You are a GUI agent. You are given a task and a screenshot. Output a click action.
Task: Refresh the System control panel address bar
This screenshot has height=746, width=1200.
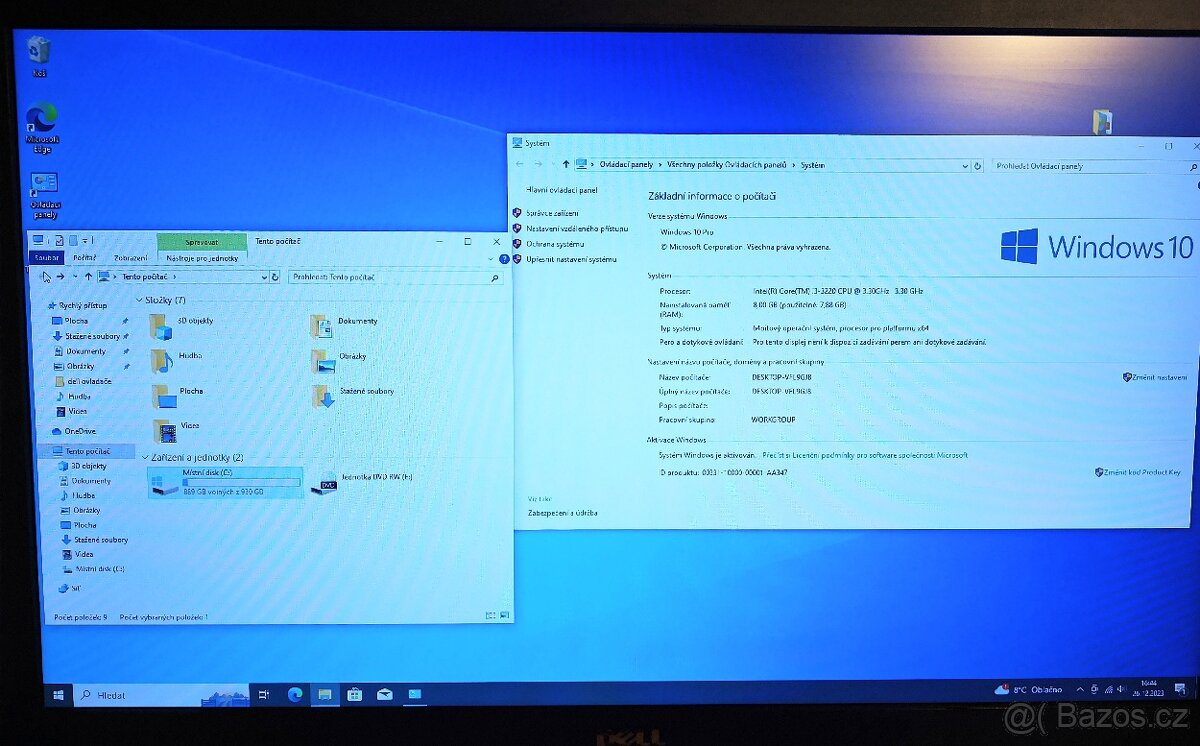click(x=977, y=165)
